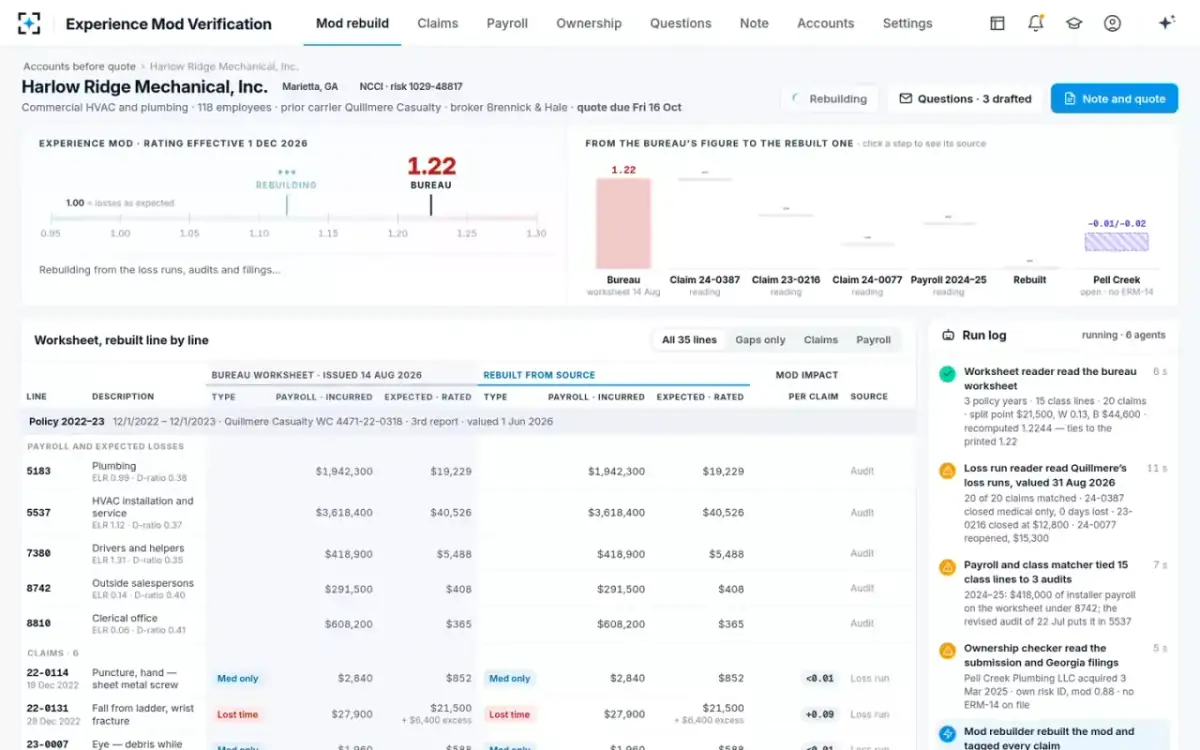Click the Note and quote button
The width and height of the screenshot is (1200, 750).
pos(1114,99)
